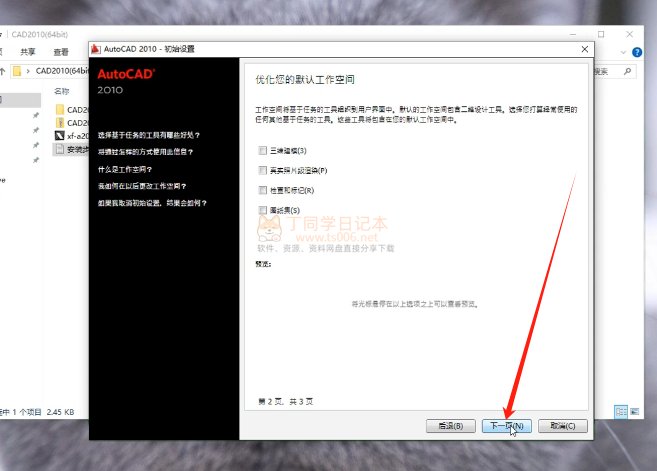Maximize the Explorer window
The width and height of the screenshot is (657, 471).
601,34
